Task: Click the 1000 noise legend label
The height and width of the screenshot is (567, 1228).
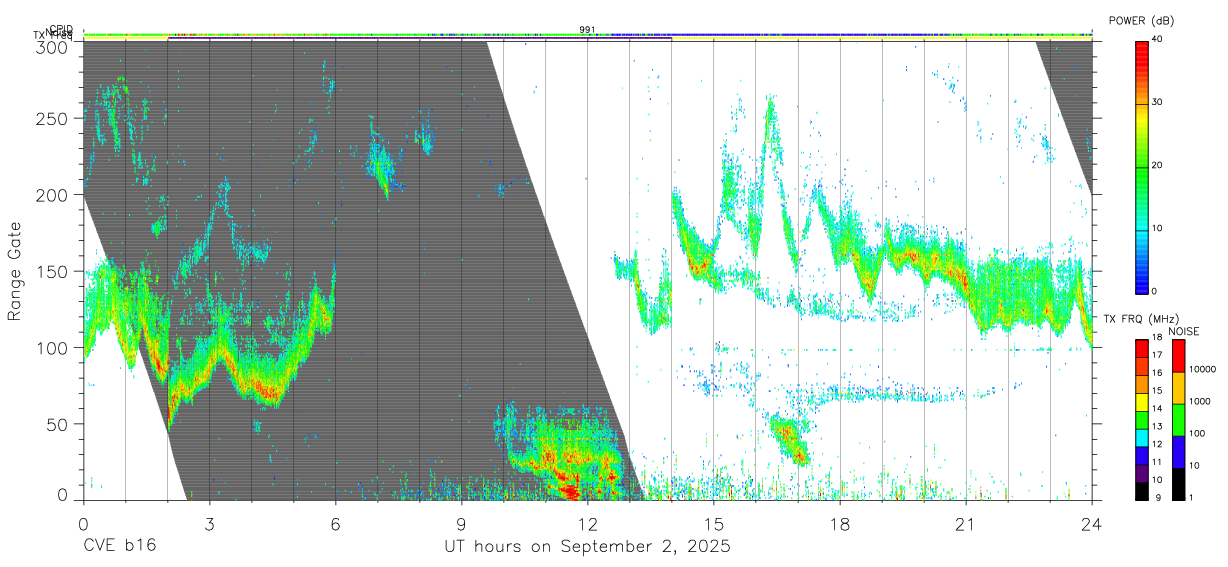Action: tap(1202, 402)
